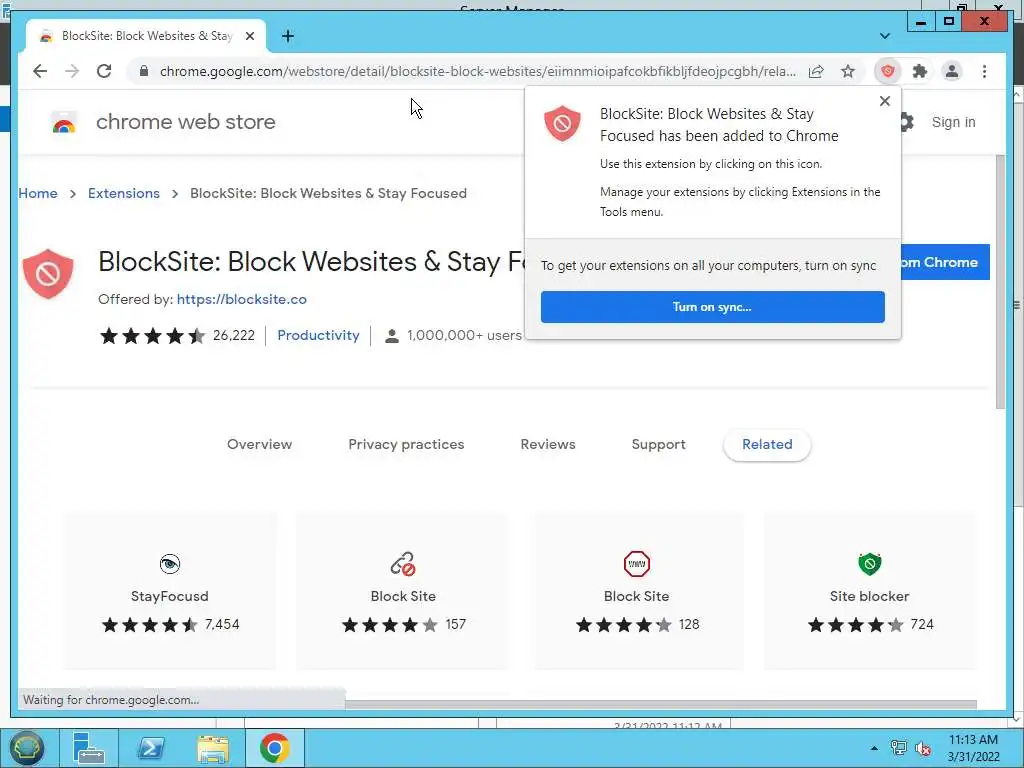Click page vertical scrollbar
The width and height of the screenshot is (1024, 768).
click(x=1000, y=282)
